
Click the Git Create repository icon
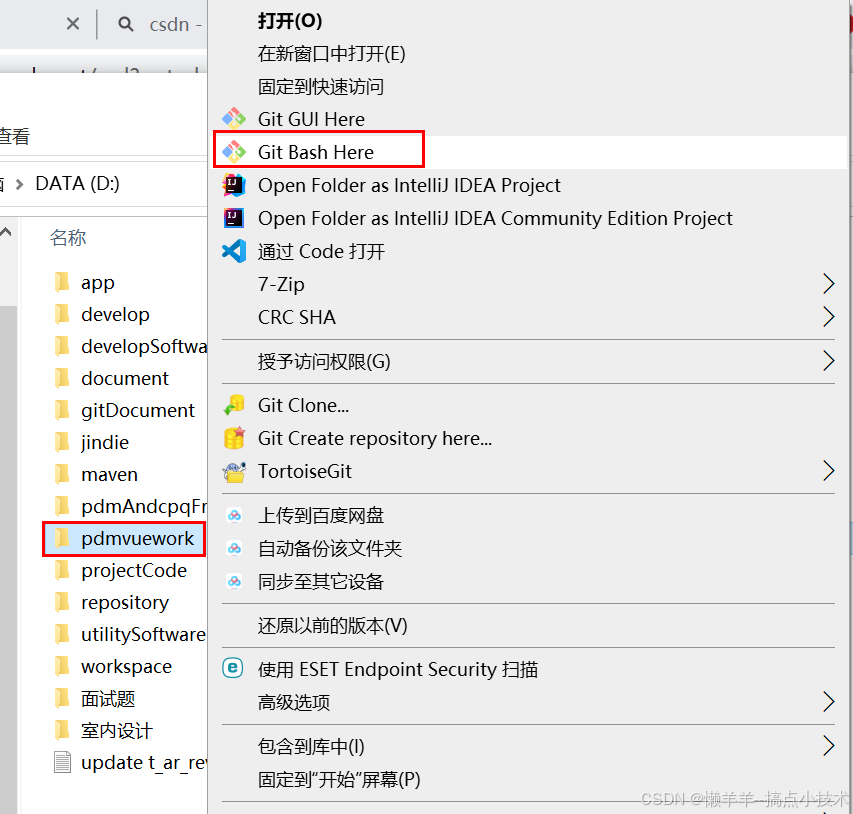[x=234, y=438]
